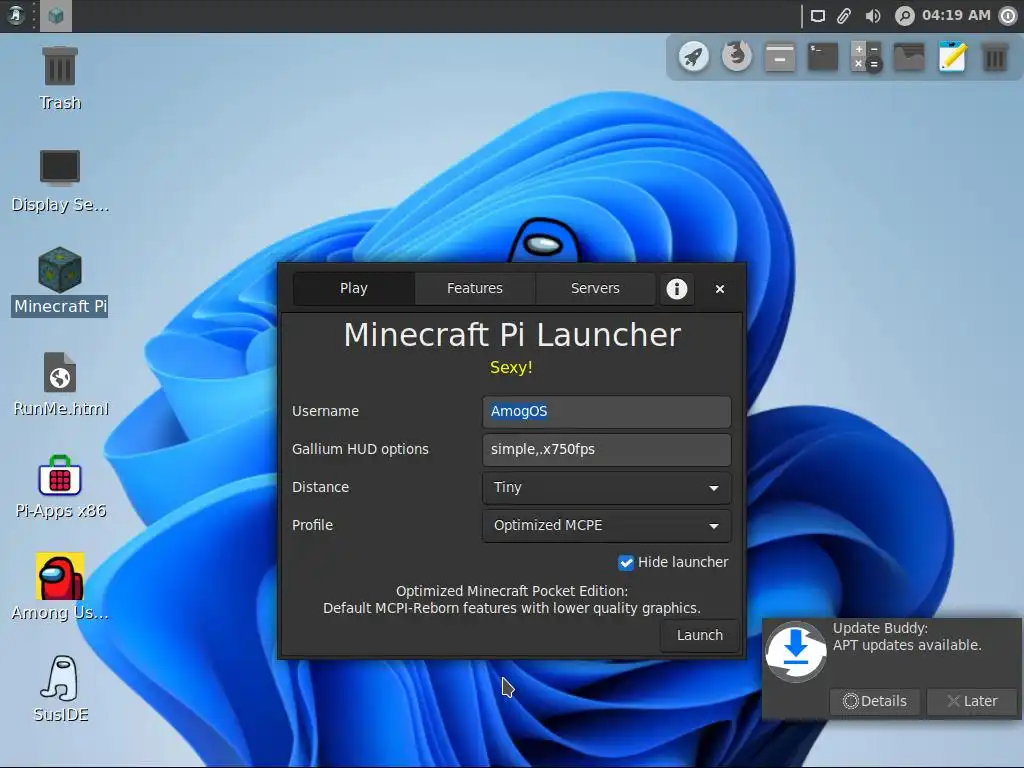This screenshot has height=768, width=1024.
Task: Click the APT updates available message
Action: tap(907, 645)
